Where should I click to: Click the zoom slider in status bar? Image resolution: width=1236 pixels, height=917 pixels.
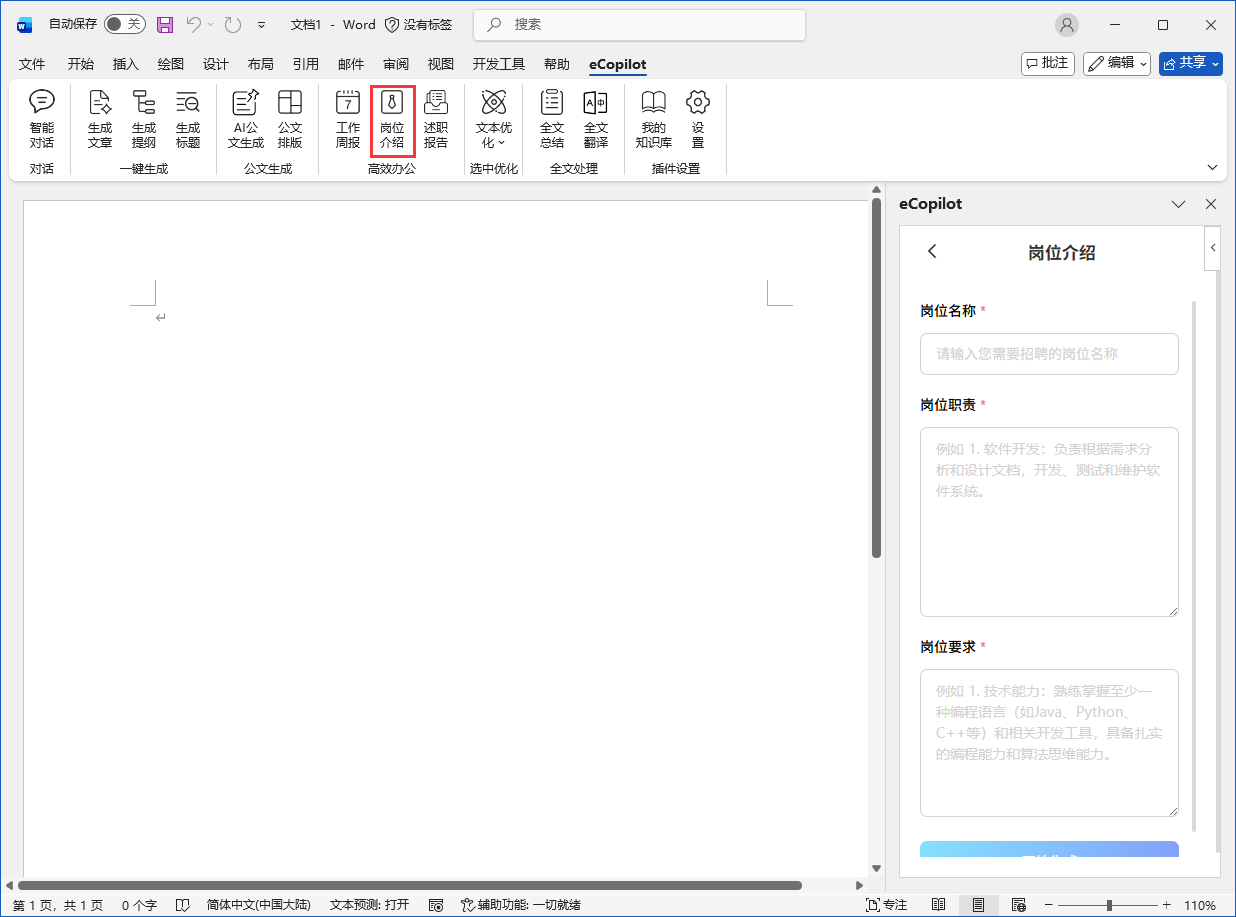(x=1108, y=905)
